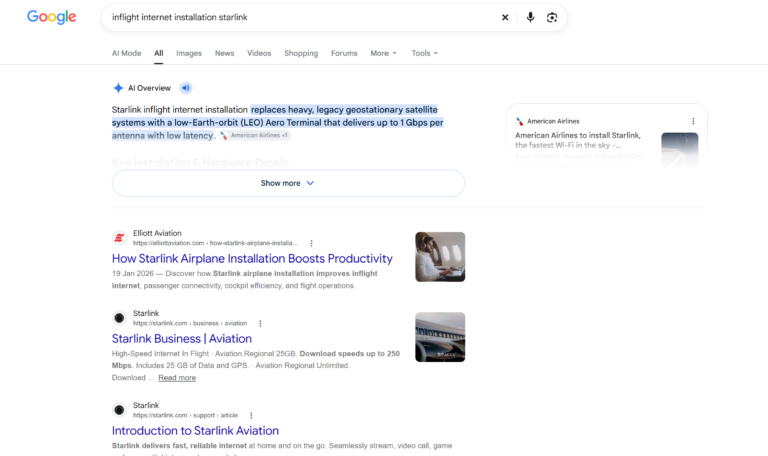Image resolution: width=768 pixels, height=456 pixels.
Task: Open the Starlink aviation airplane thumbnail
Action: pyautogui.click(x=440, y=337)
